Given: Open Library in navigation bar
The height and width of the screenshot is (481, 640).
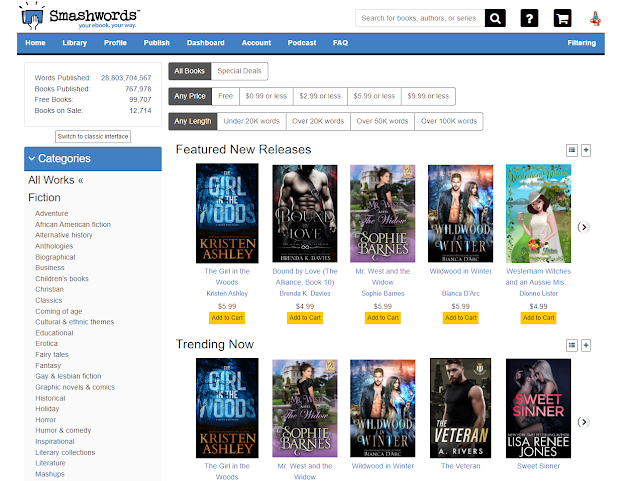Looking at the screenshot, I should (75, 43).
